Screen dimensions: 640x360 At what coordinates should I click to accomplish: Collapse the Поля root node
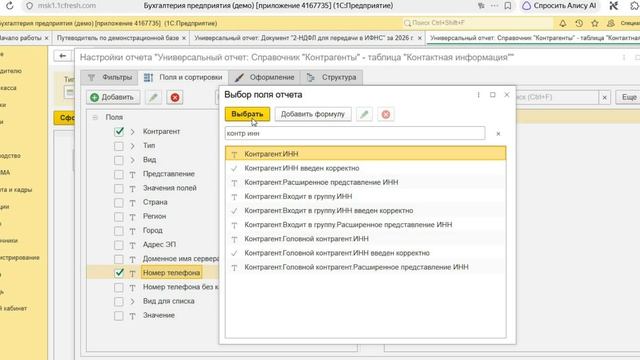[95, 117]
